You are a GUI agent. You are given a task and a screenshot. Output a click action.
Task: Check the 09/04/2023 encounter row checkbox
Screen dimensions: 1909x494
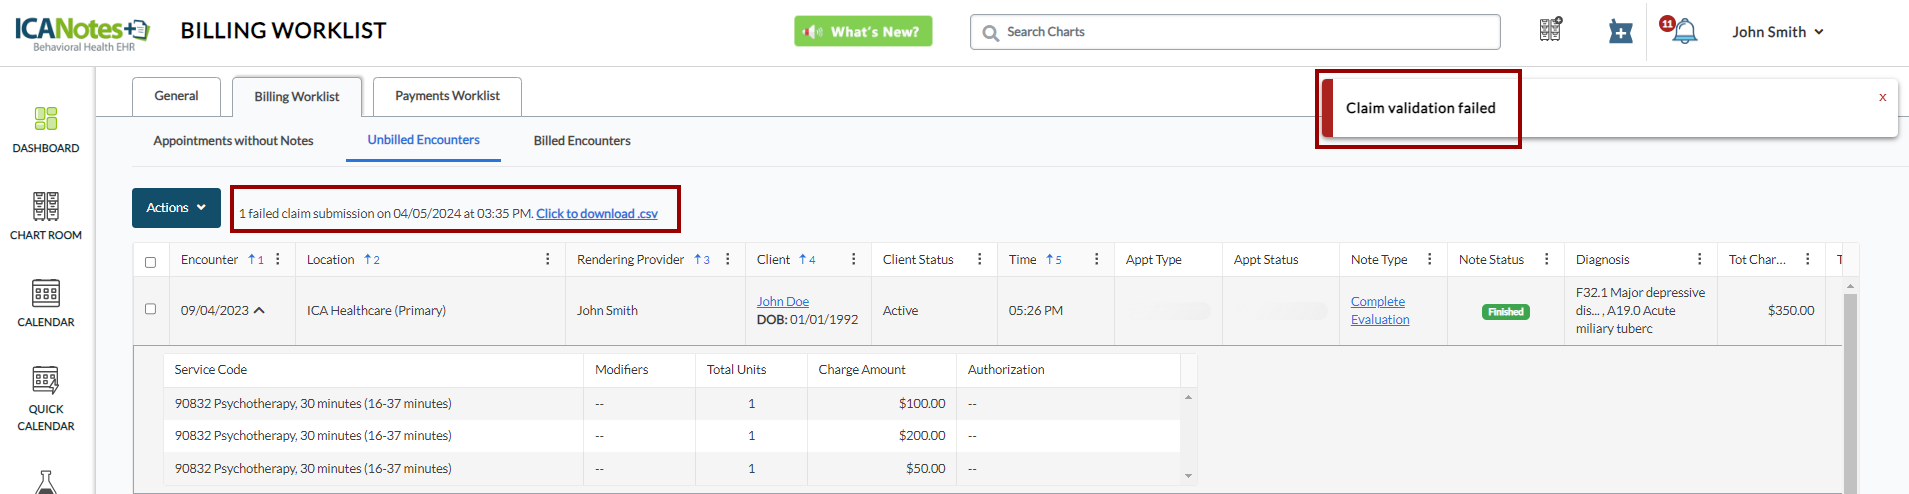pyautogui.click(x=151, y=309)
